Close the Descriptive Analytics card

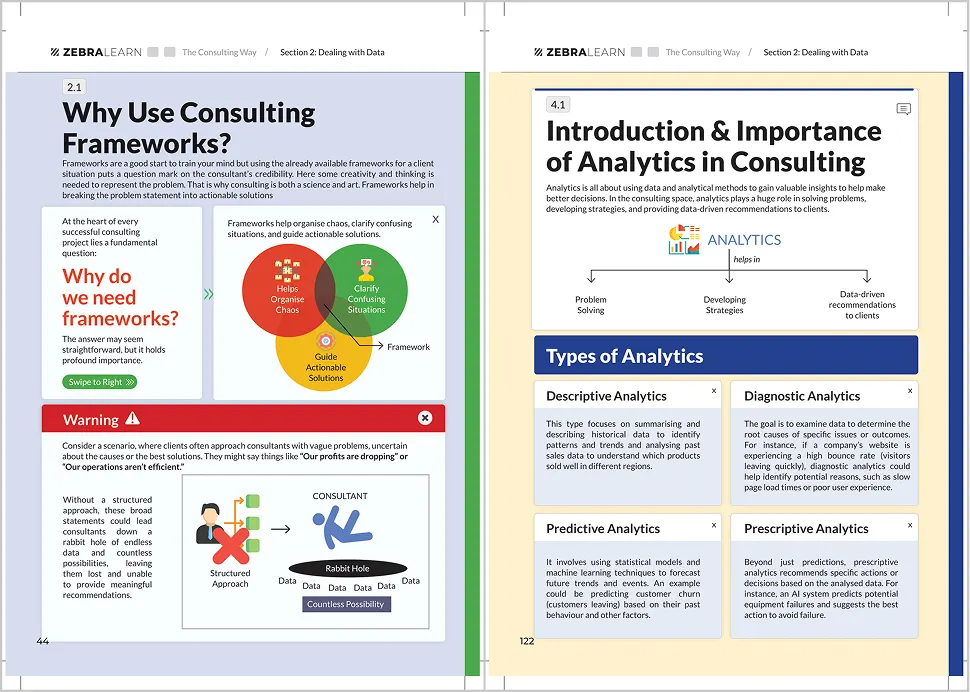point(714,391)
